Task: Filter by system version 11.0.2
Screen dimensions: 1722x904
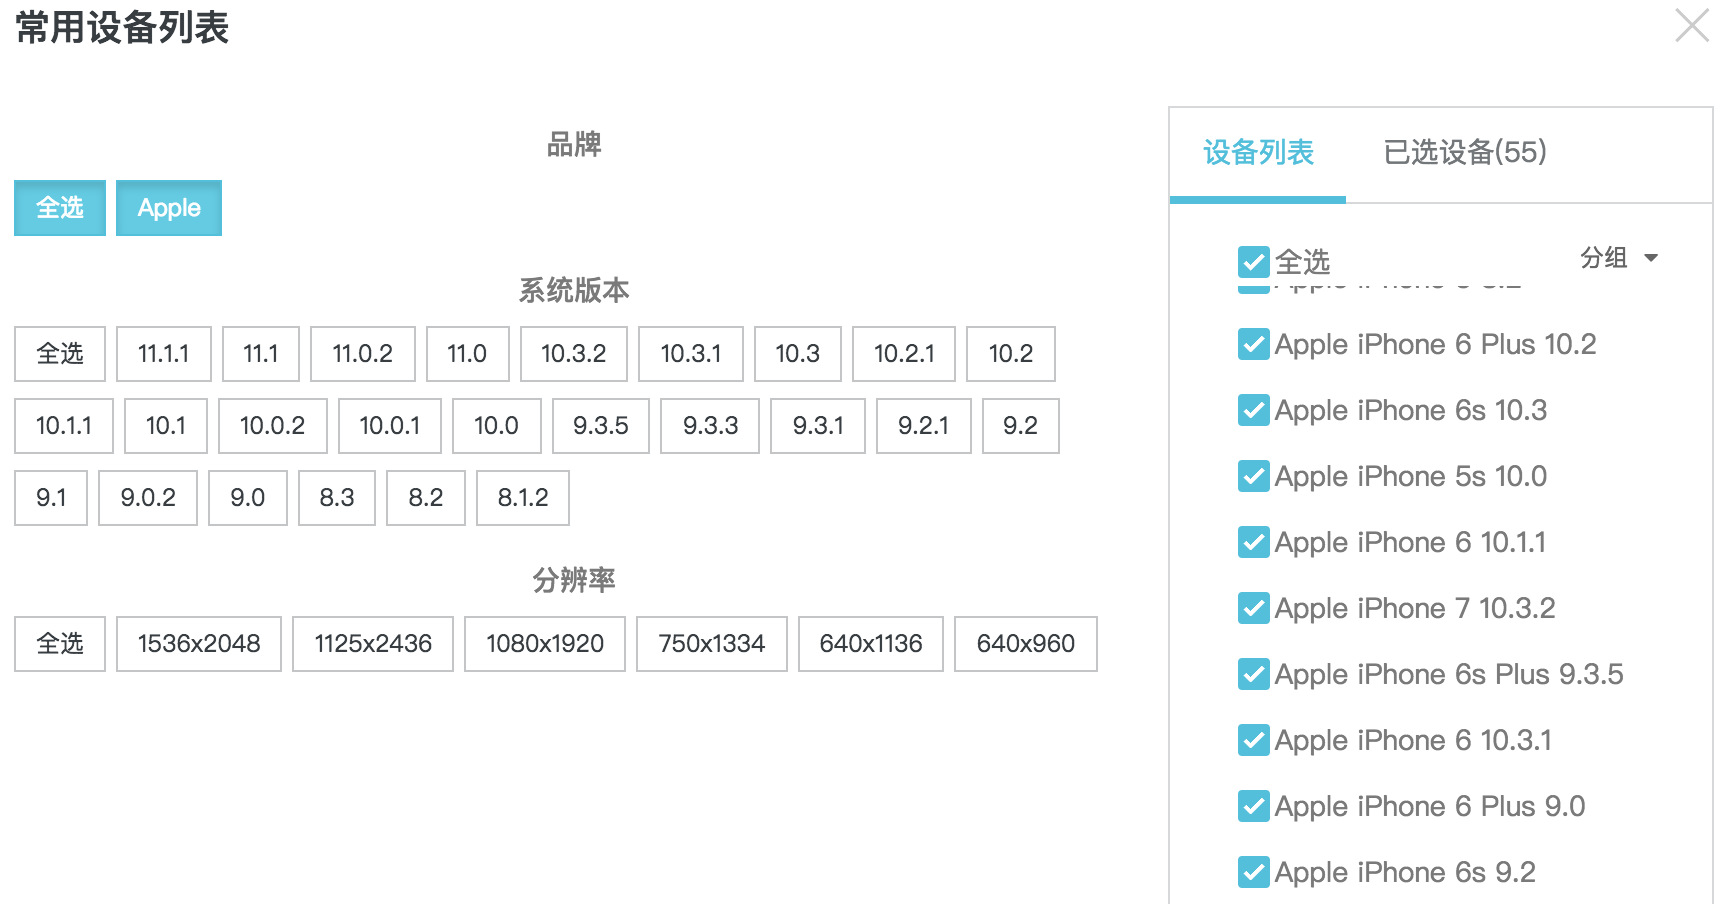Action: [363, 354]
